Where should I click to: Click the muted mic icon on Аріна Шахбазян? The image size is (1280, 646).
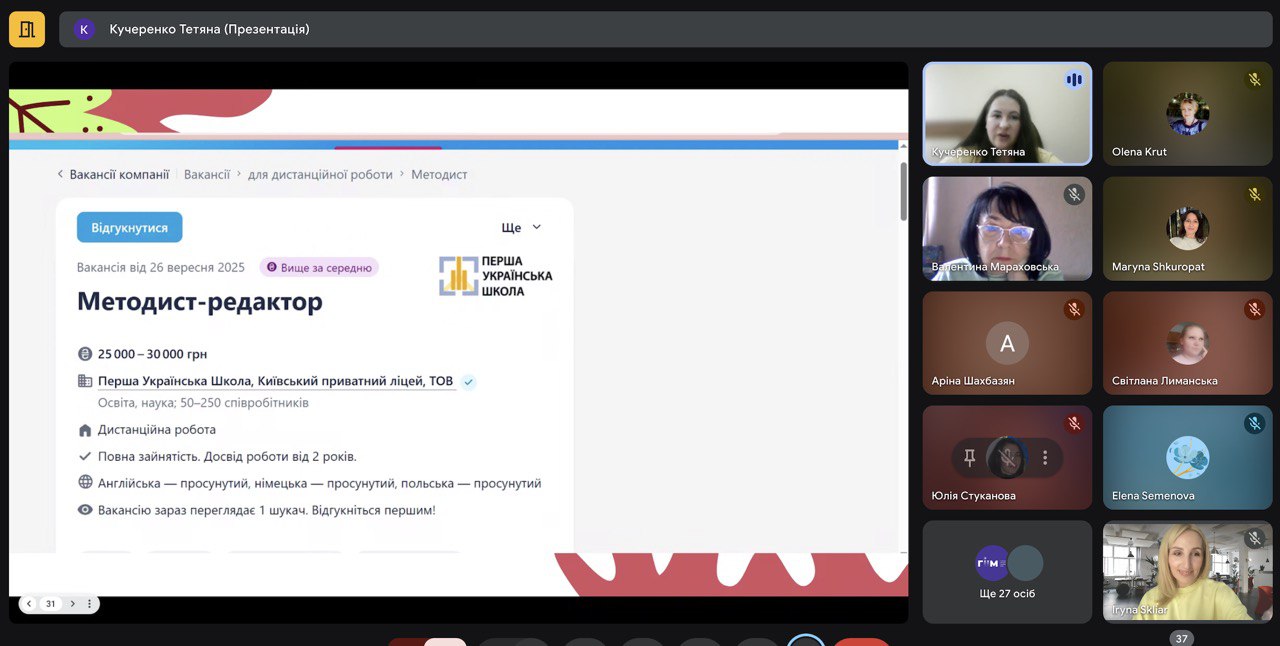[x=1074, y=310]
